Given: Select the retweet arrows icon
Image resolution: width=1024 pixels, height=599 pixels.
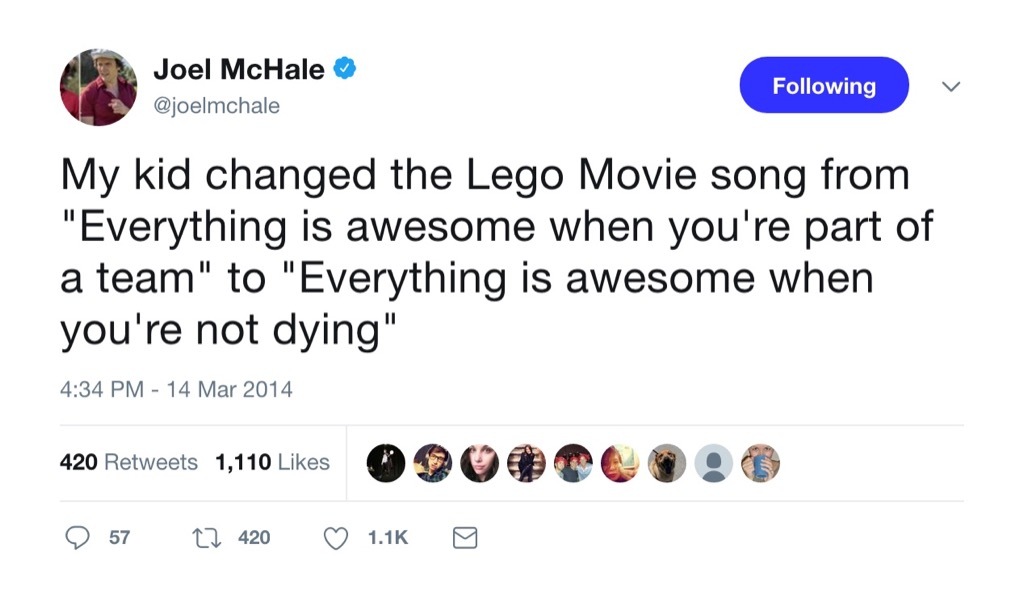Looking at the screenshot, I should pos(210,537).
